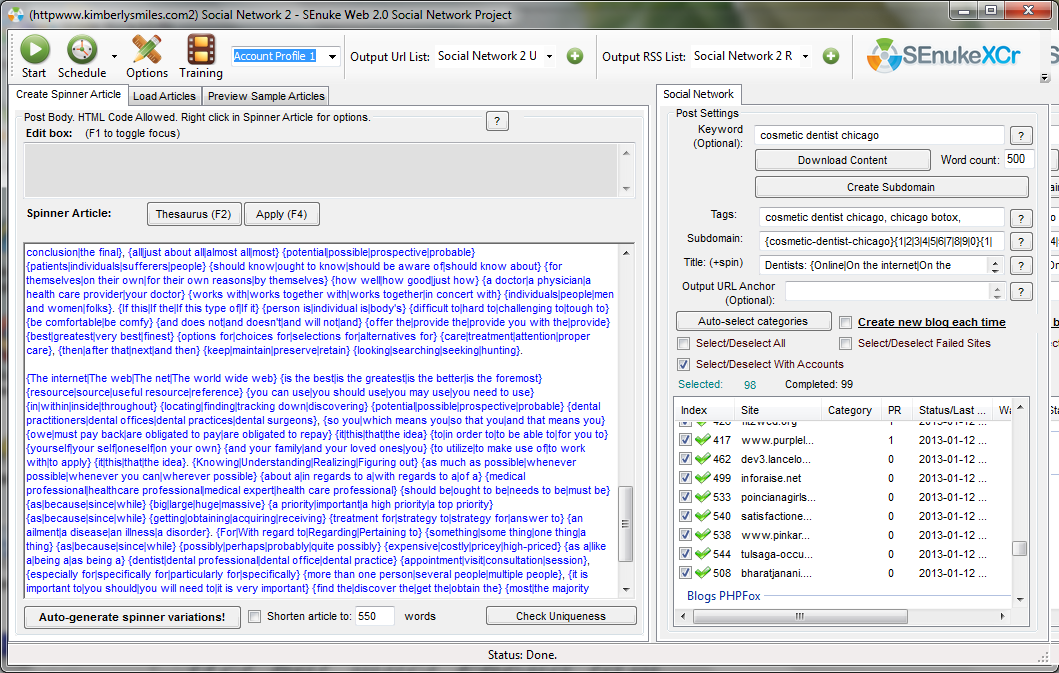The width and height of the screenshot is (1059, 673).
Task: Switch to Load Articles tab
Action: (x=164, y=97)
